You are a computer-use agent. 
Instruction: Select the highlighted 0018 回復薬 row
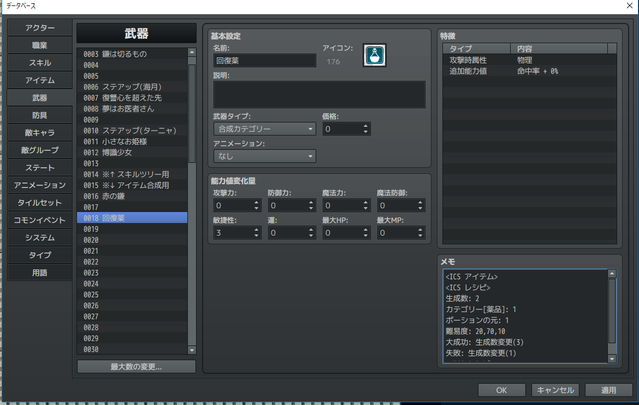tap(132, 218)
